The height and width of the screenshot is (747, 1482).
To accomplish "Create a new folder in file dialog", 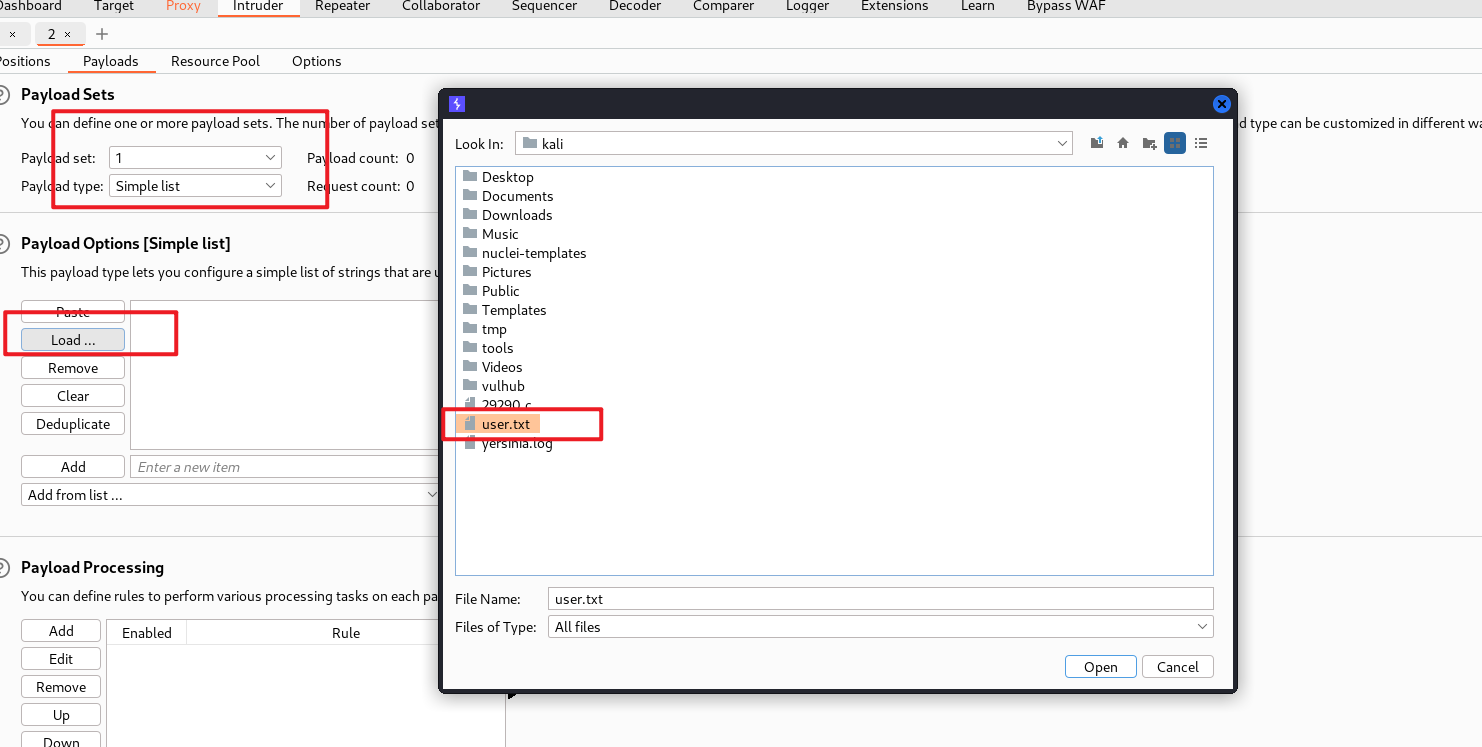I will pos(1149,143).
